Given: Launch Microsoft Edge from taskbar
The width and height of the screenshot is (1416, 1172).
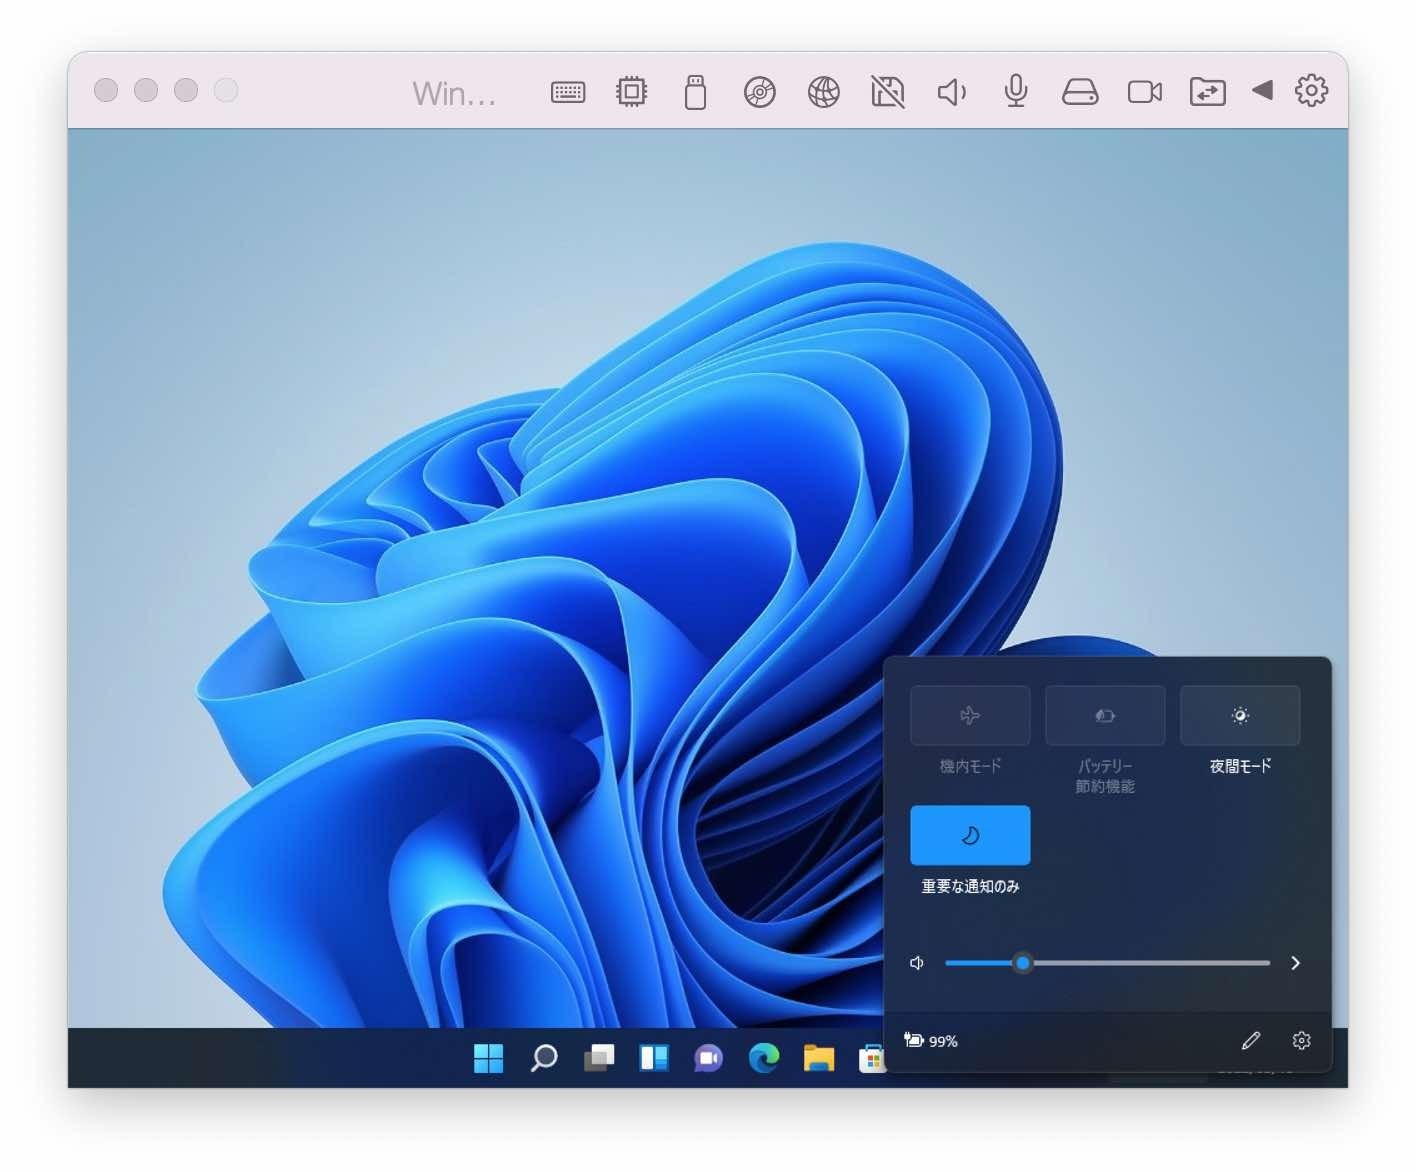Looking at the screenshot, I should tap(764, 1058).
